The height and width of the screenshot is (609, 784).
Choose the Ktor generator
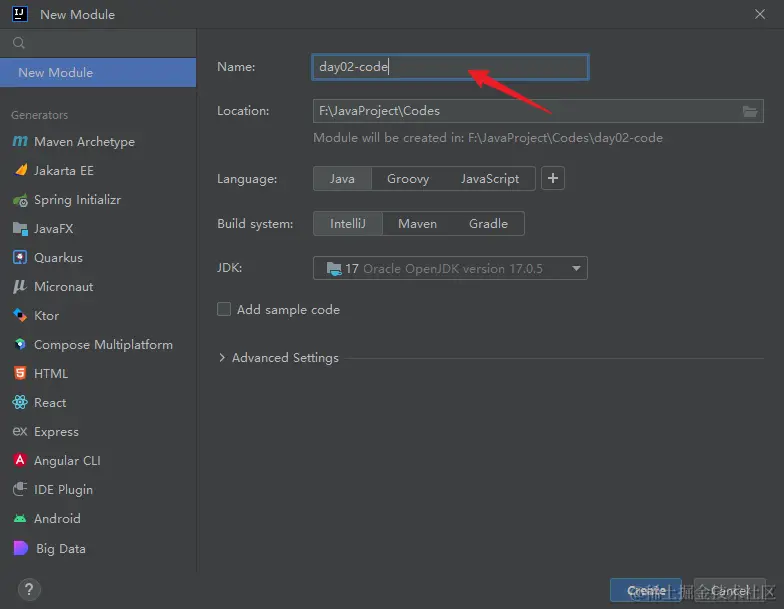pyautogui.click(x=36, y=316)
